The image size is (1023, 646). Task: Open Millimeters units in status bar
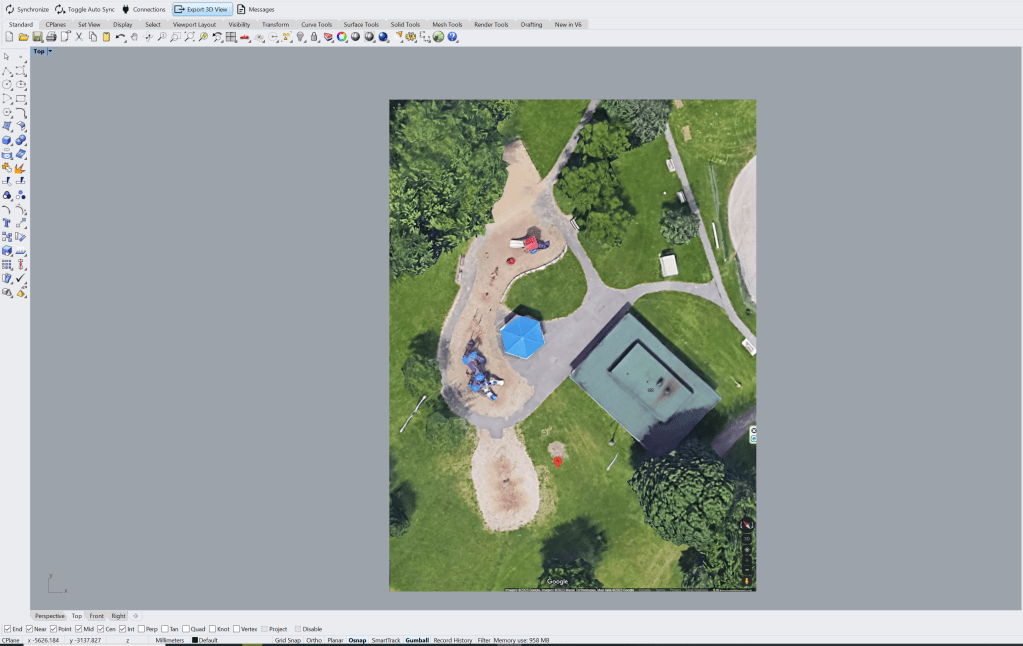coord(169,640)
